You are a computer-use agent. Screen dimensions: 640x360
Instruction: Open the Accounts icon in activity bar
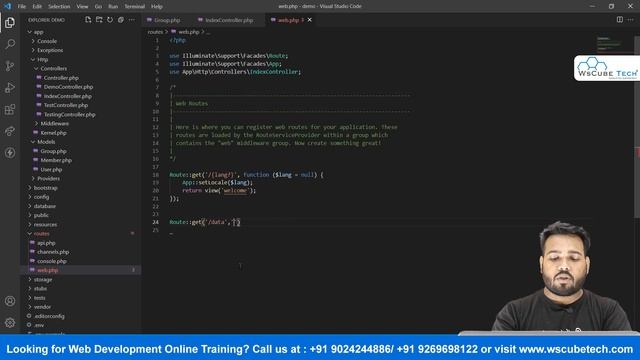click(10, 301)
